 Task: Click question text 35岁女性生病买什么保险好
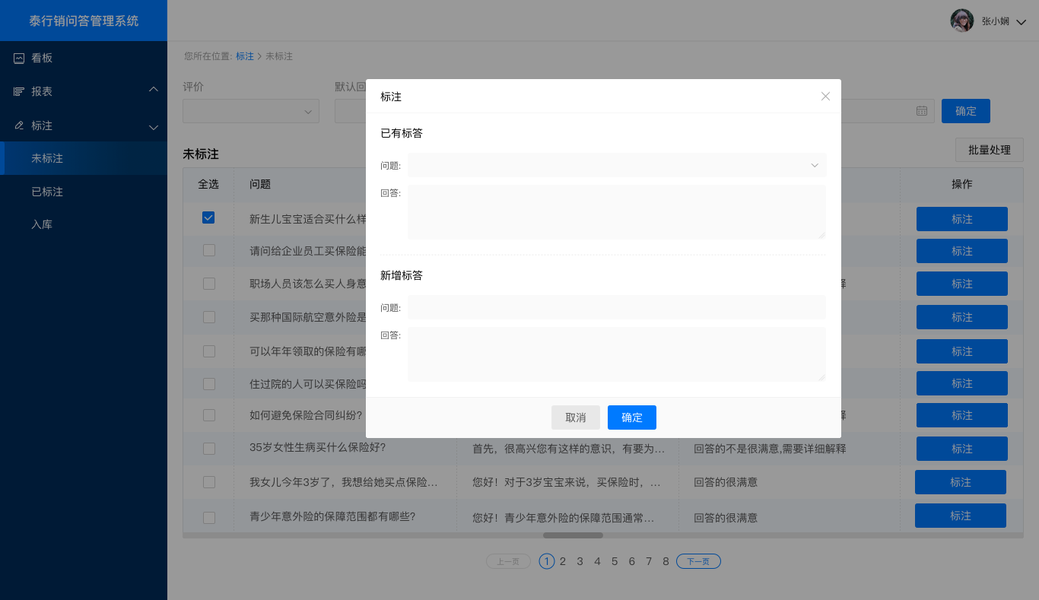(x=317, y=448)
